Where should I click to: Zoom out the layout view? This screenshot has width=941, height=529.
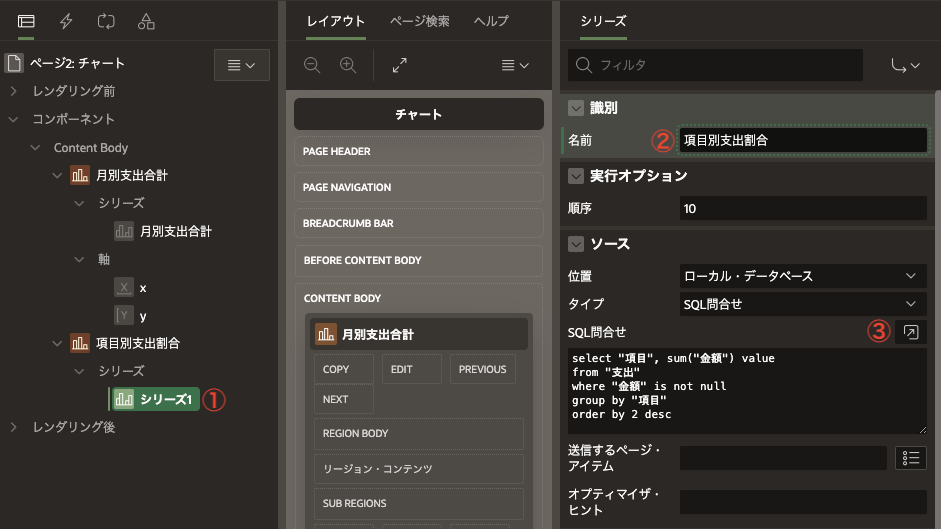click(312, 65)
